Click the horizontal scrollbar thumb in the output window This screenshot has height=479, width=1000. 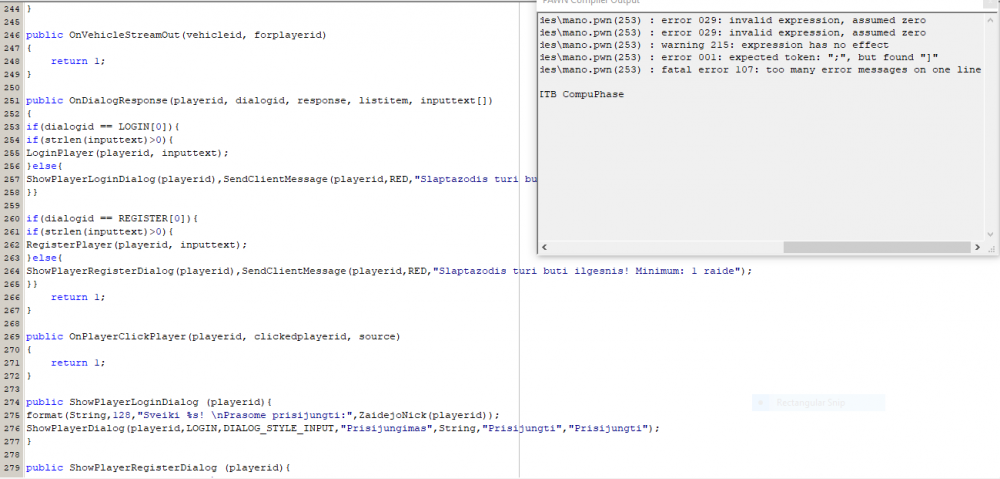click(x=877, y=247)
